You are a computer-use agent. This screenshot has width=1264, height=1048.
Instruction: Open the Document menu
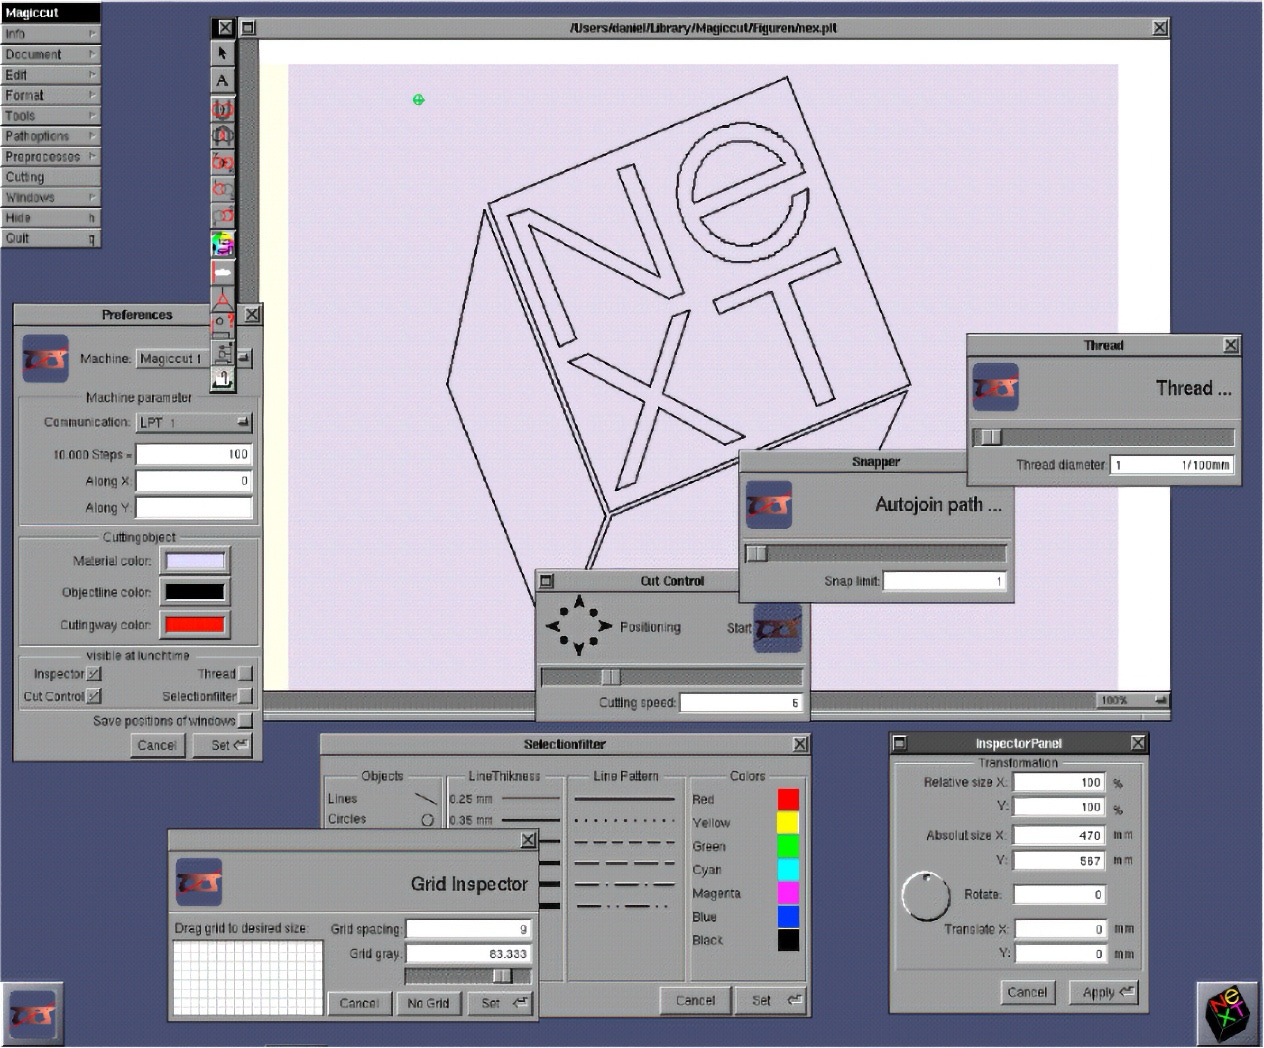(50, 55)
